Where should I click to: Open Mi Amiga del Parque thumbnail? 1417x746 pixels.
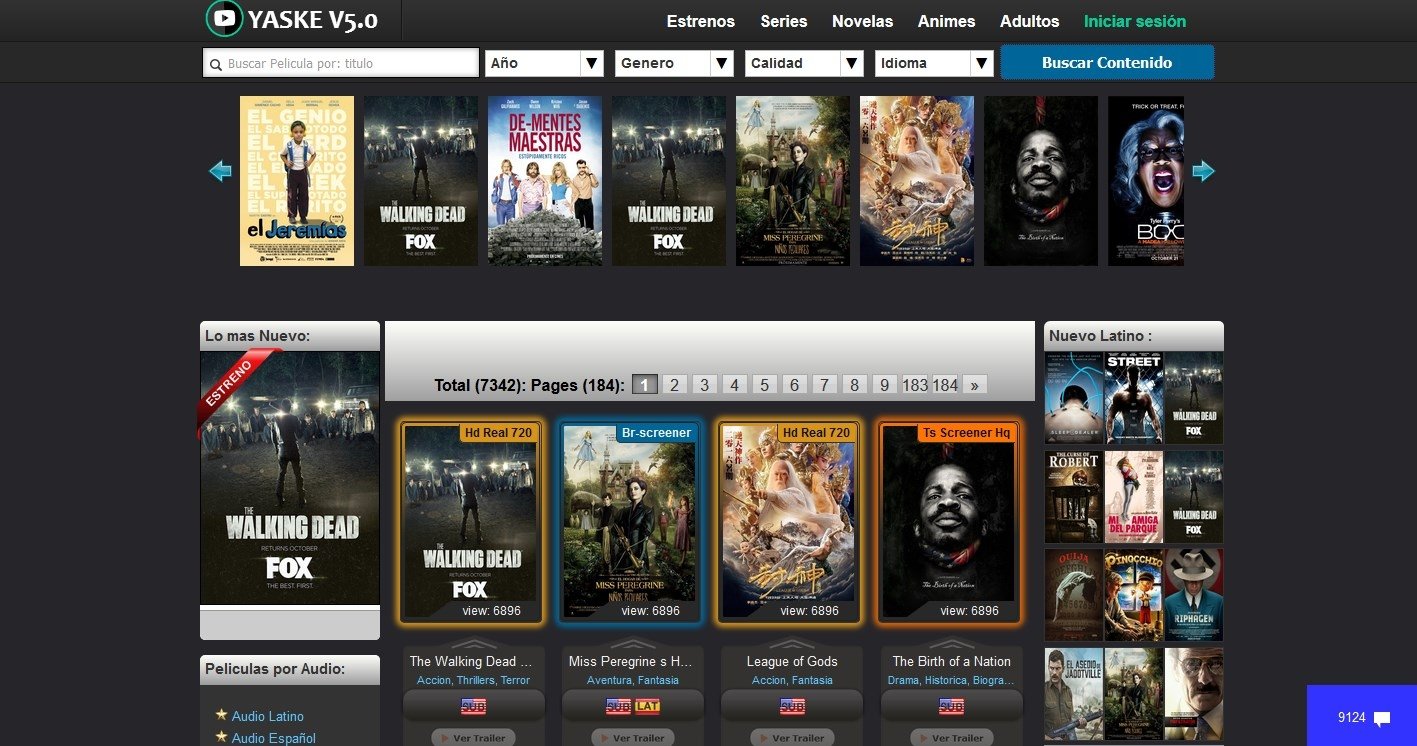1134,497
